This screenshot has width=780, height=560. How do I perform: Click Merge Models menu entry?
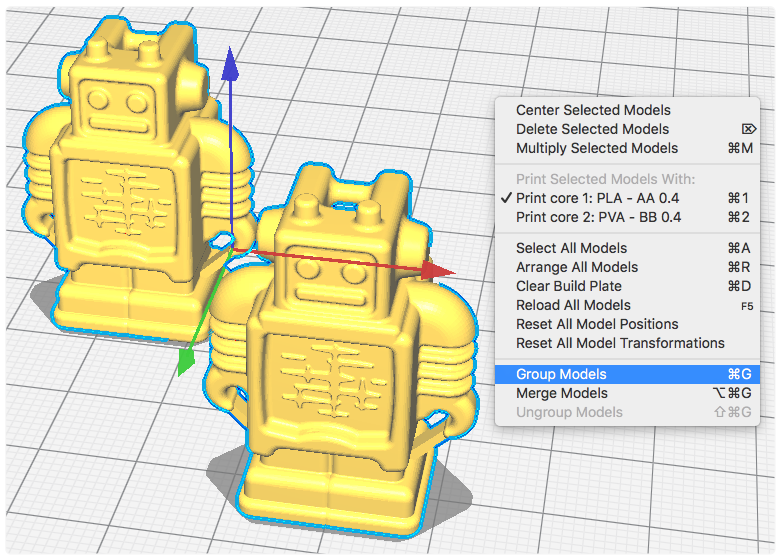627,393
